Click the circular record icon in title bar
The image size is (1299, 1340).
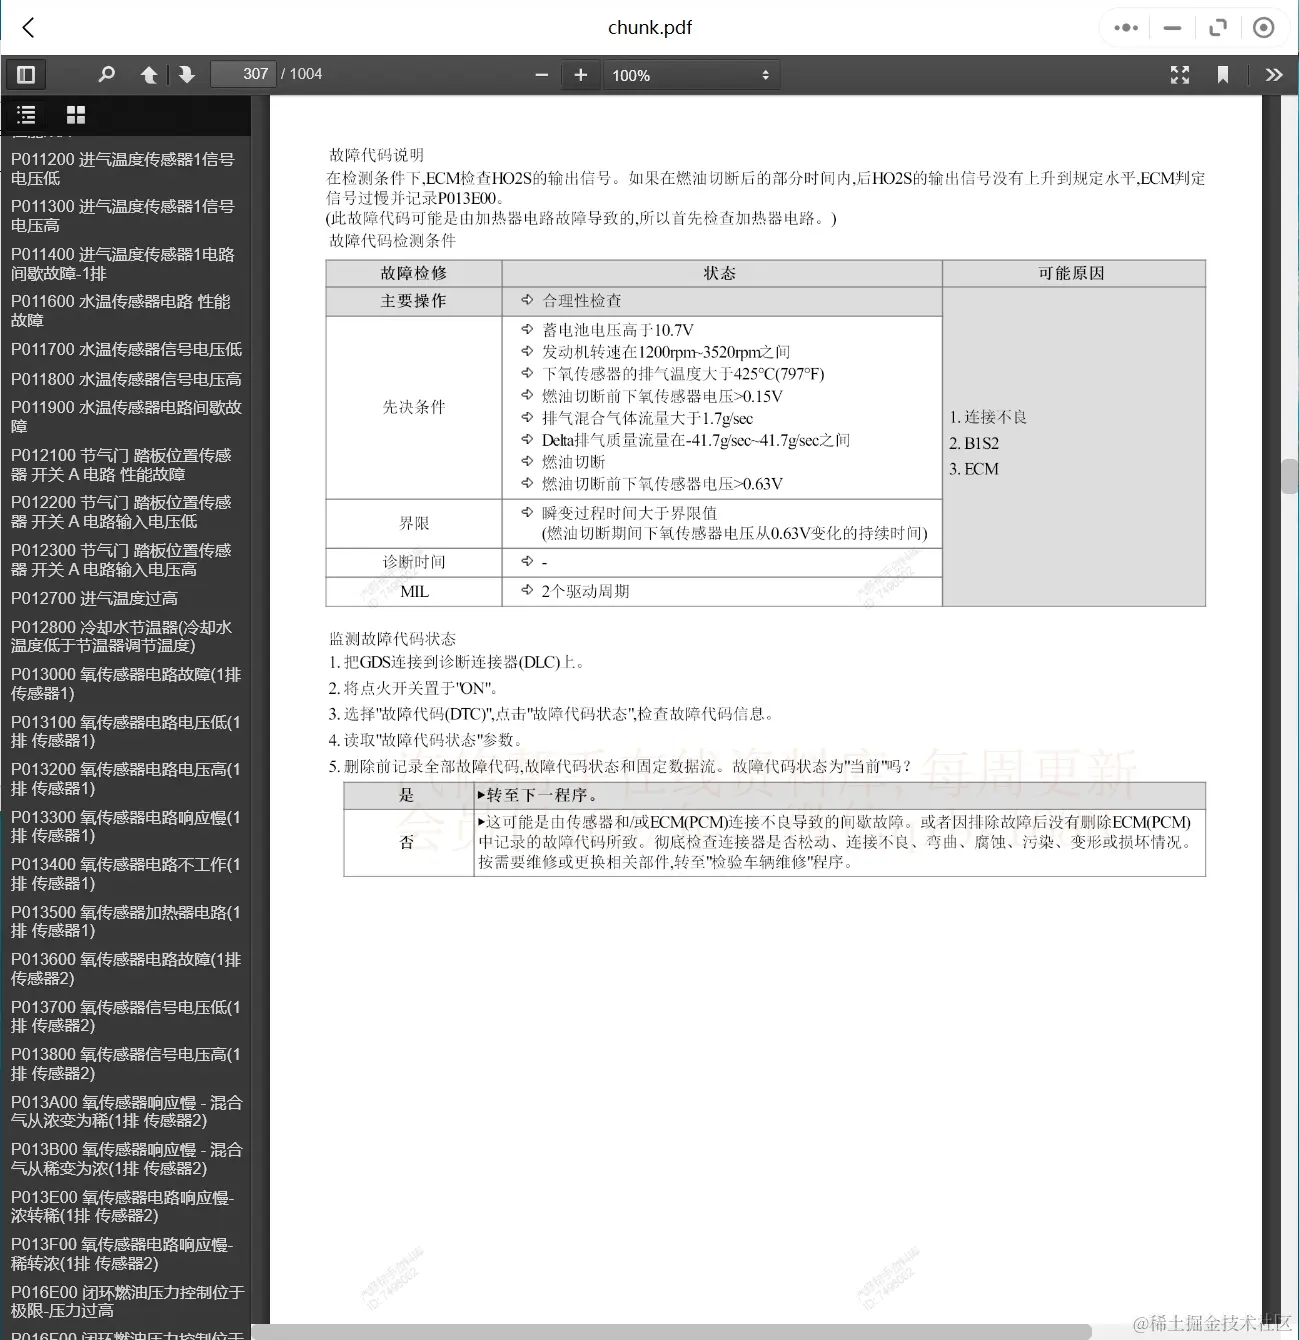pyautogui.click(x=1263, y=27)
